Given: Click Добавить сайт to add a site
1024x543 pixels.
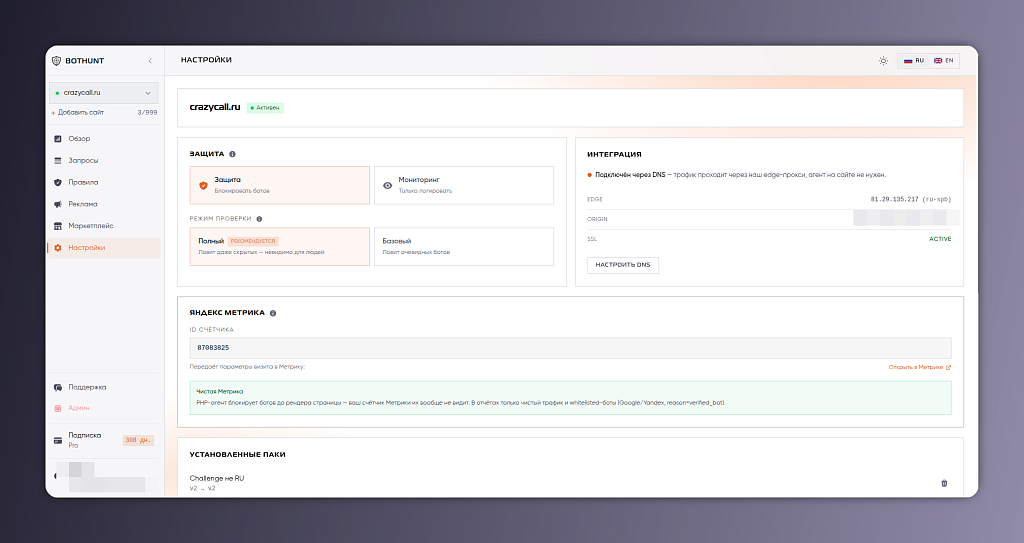Looking at the screenshot, I should (78, 112).
